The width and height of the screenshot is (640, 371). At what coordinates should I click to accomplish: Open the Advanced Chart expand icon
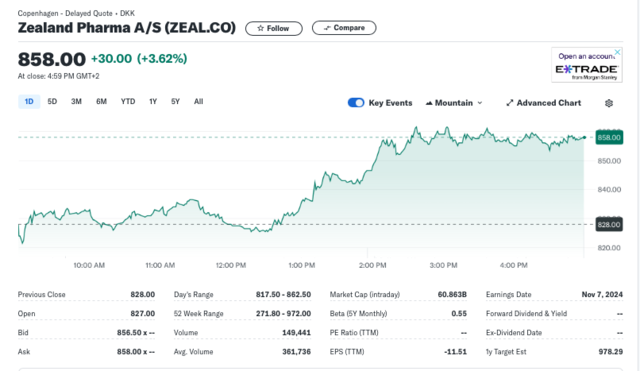tap(510, 103)
